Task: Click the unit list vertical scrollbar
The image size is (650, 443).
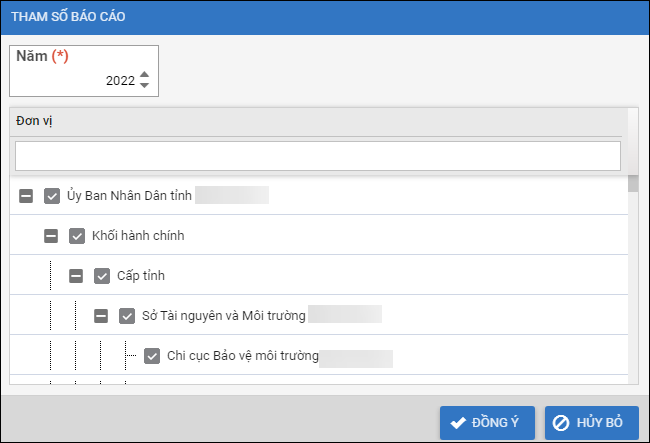Action: [632, 280]
